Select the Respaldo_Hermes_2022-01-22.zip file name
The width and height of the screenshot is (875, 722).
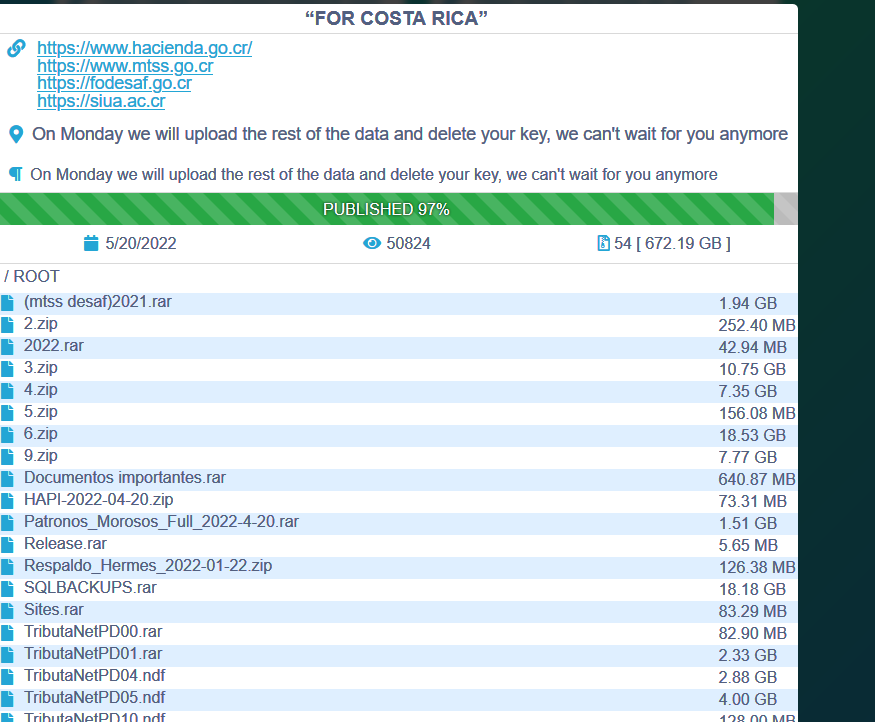pos(148,566)
